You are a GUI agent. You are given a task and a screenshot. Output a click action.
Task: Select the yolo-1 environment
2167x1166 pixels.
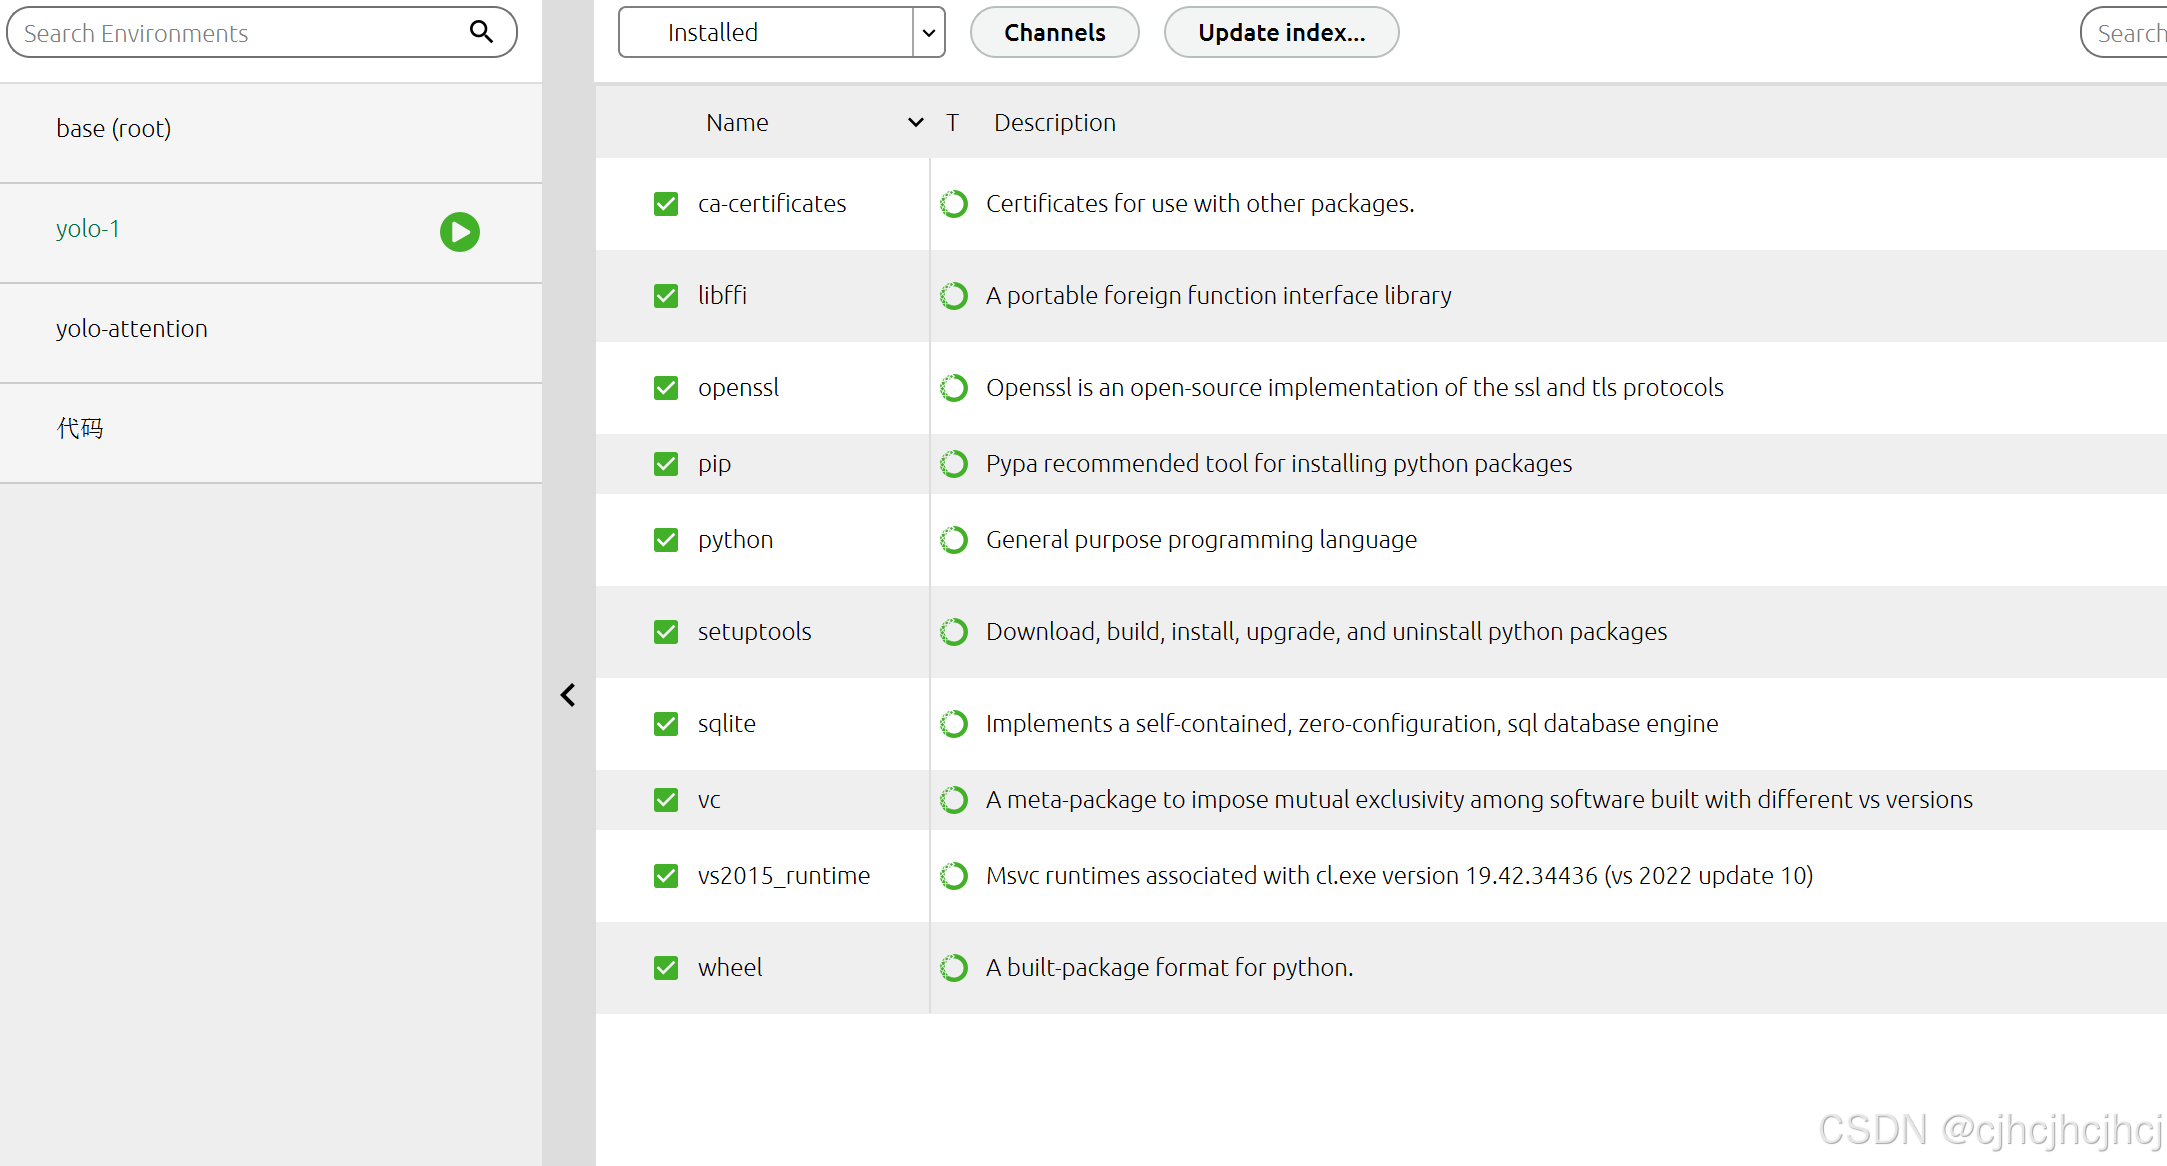click(x=271, y=232)
